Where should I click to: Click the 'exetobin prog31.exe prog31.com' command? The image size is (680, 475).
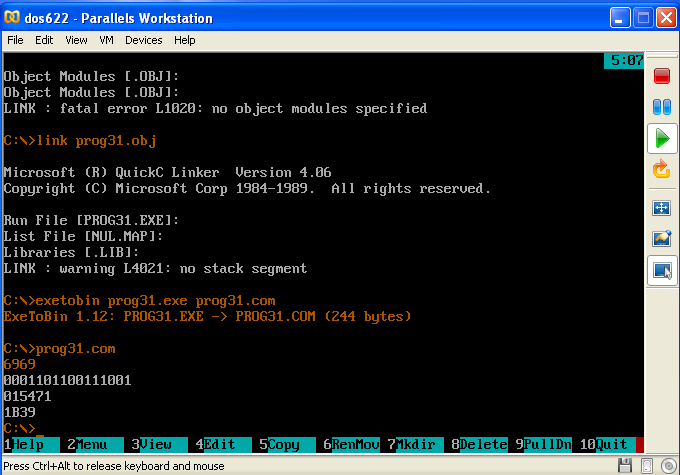click(x=156, y=301)
